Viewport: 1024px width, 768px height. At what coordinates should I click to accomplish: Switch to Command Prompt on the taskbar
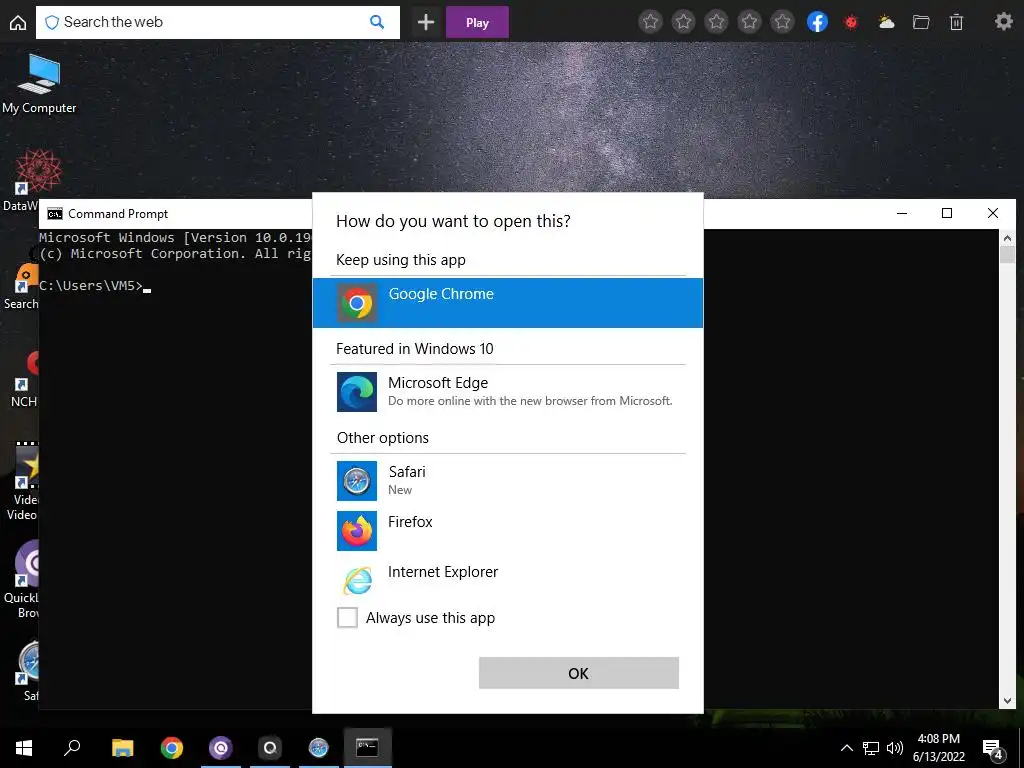(x=367, y=748)
